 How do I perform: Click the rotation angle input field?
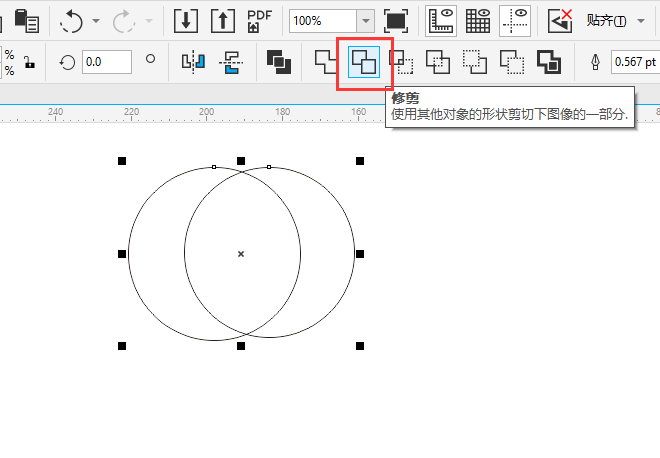click(x=106, y=62)
